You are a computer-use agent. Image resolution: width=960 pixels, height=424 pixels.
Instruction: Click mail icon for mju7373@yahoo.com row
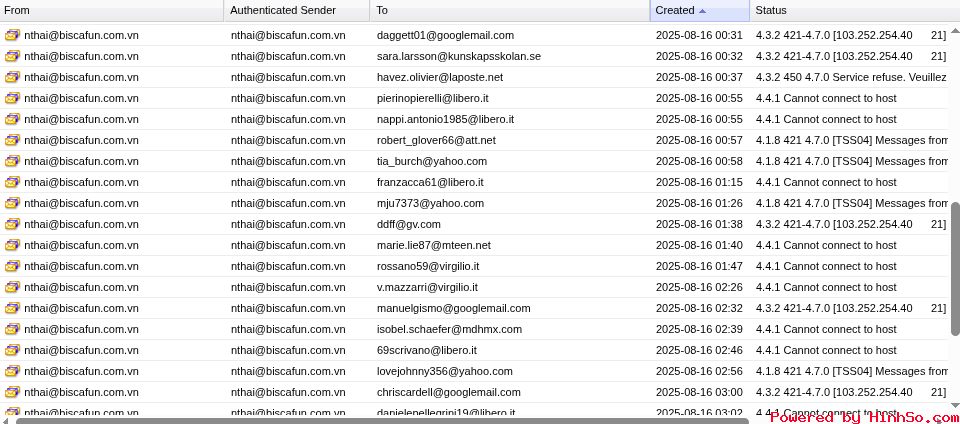[x=12, y=203]
